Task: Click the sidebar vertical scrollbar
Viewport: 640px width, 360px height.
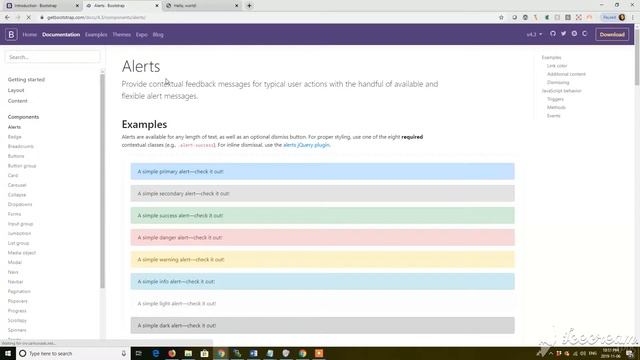Action: [x=102, y=180]
